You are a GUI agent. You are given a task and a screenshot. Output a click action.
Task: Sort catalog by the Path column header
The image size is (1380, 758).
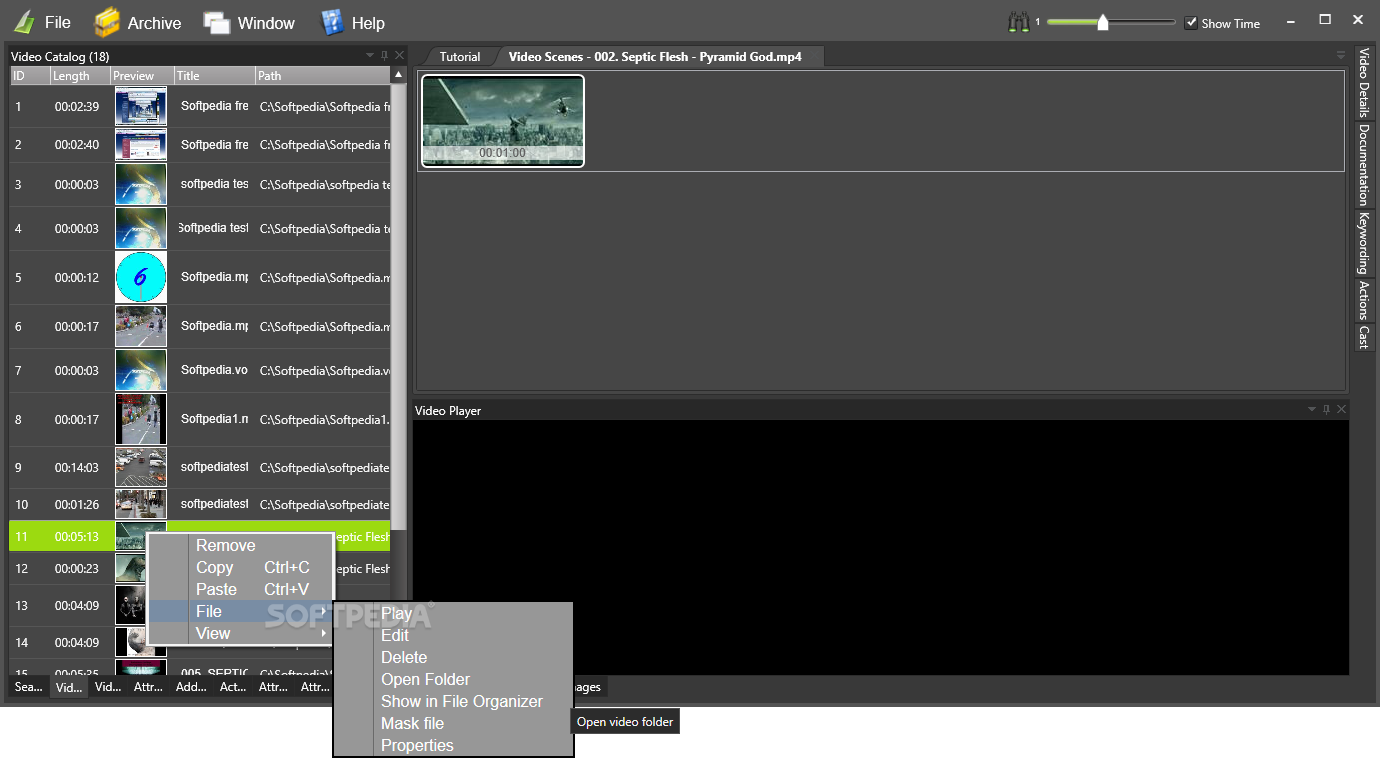pyautogui.click(x=323, y=75)
